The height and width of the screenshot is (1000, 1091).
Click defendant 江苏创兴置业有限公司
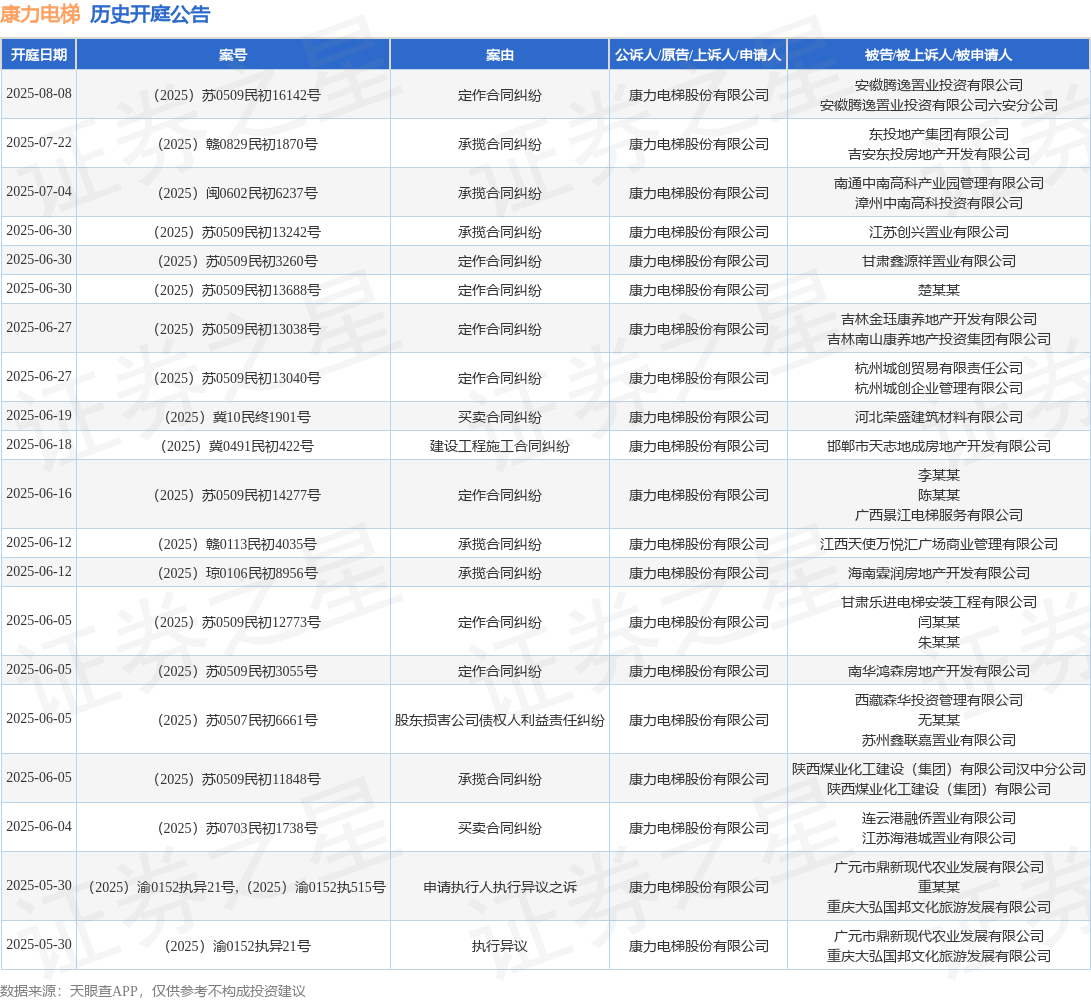coord(939,232)
